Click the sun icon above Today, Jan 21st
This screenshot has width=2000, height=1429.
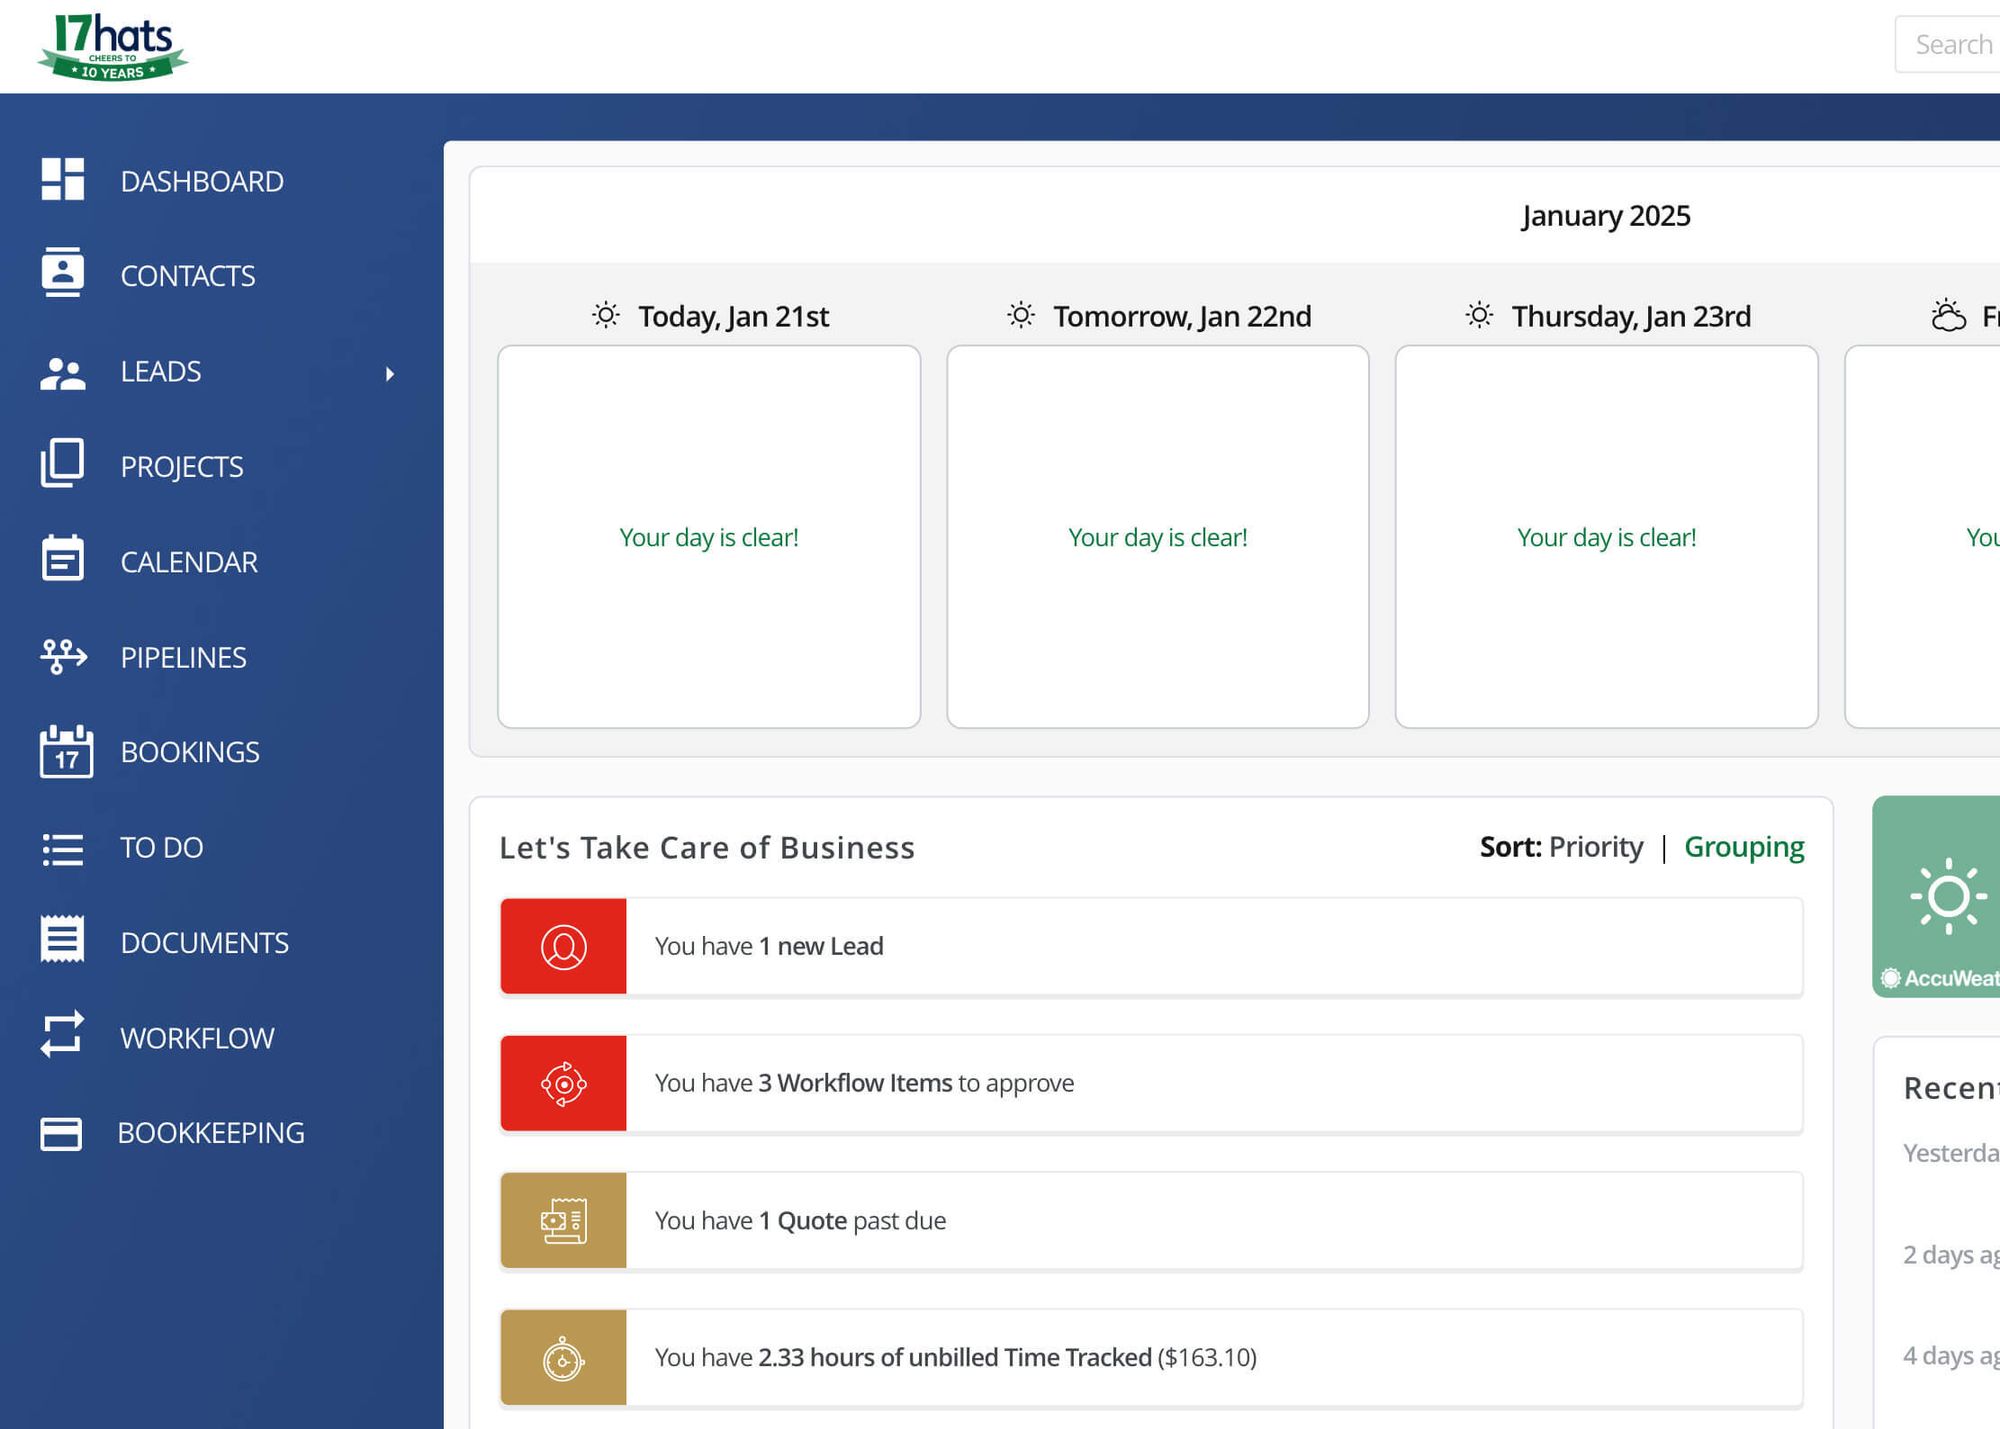pos(604,314)
